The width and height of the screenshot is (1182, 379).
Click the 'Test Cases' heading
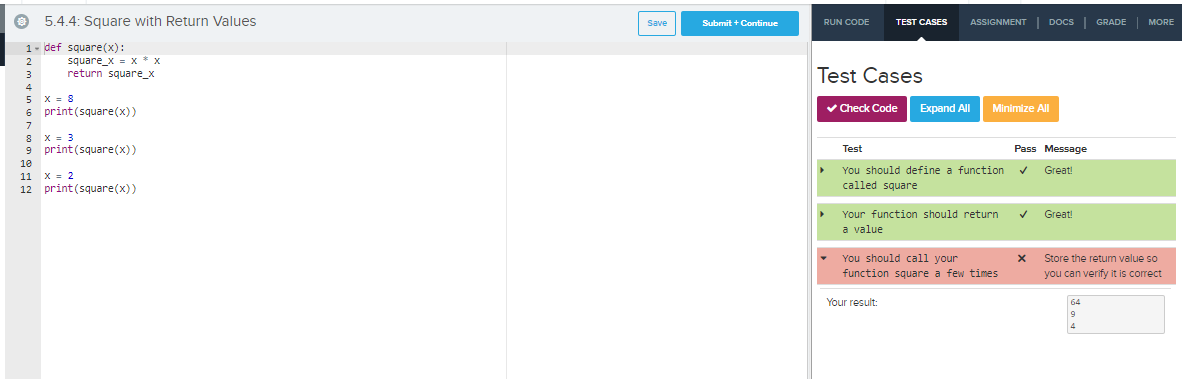tap(870, 76)
